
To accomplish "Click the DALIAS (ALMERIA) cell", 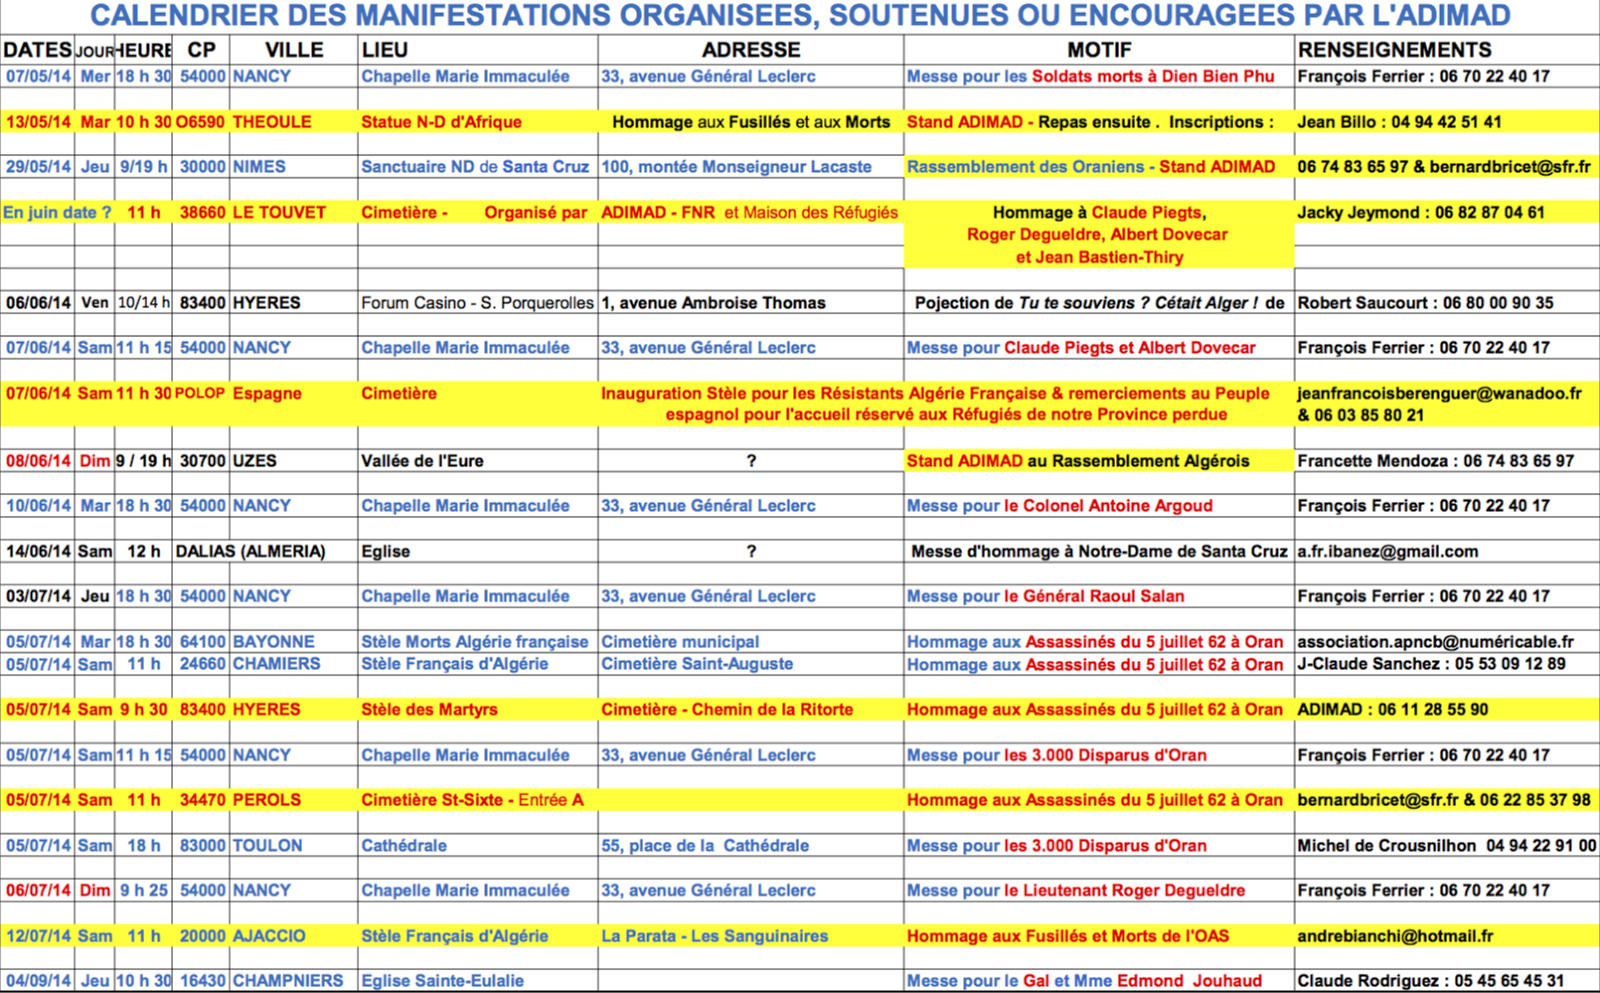I will 250,551.
